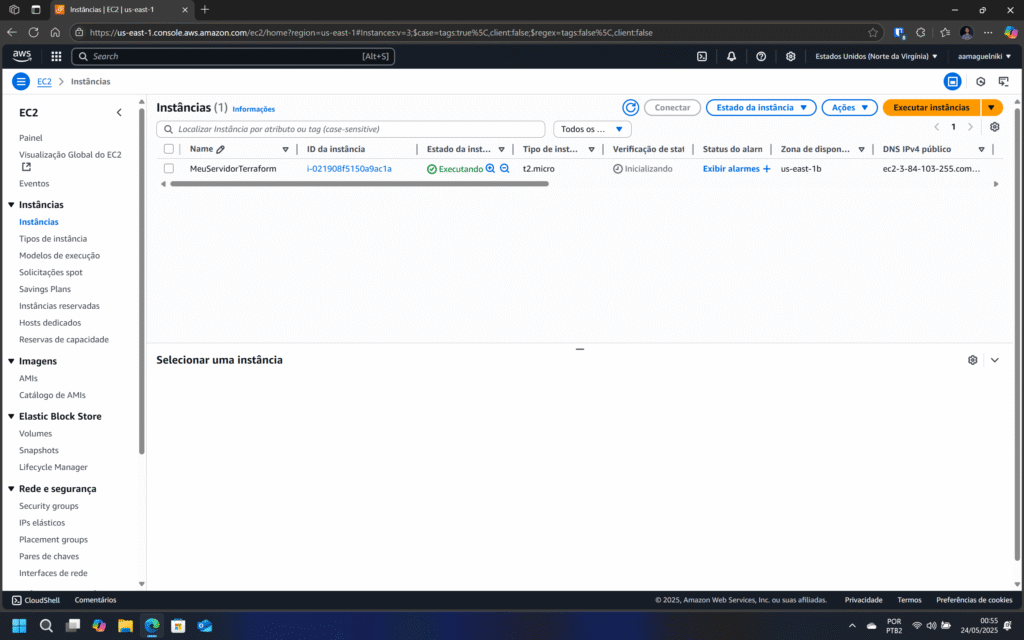
Task: Open Pares de chaves page
Action: (x=49, y=556)
